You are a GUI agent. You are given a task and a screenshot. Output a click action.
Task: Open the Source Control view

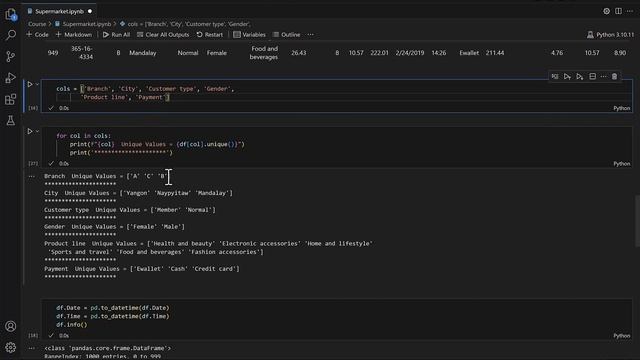tap(11, 57)
